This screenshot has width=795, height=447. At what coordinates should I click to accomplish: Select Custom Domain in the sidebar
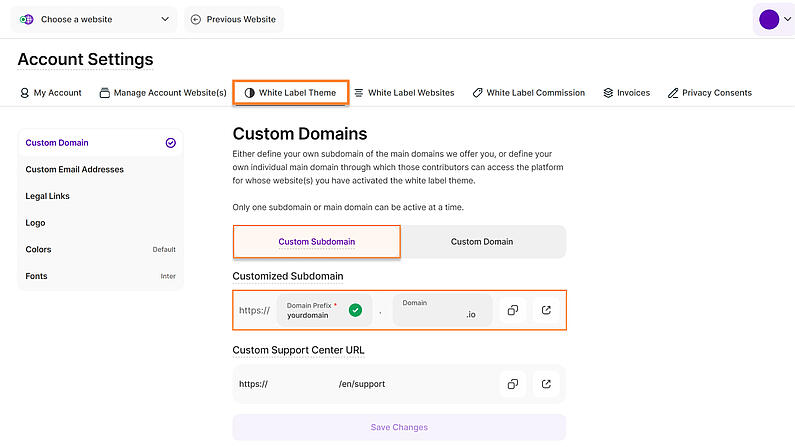click(100, 143)
